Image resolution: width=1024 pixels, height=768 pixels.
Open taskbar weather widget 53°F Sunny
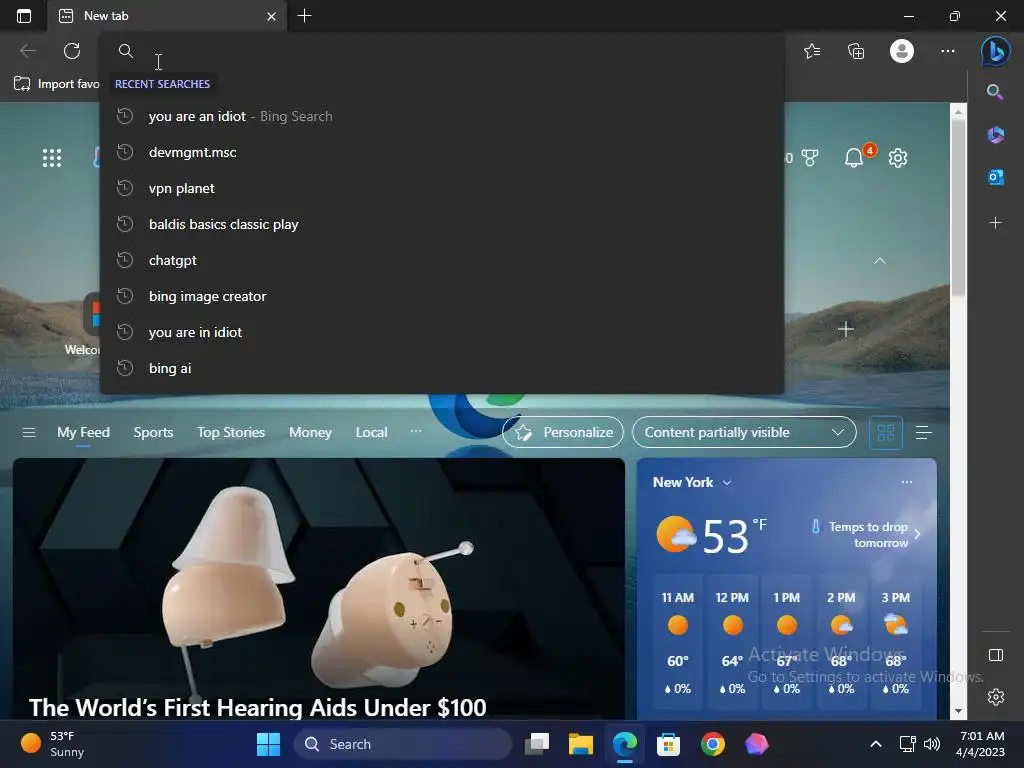point(52,744)
